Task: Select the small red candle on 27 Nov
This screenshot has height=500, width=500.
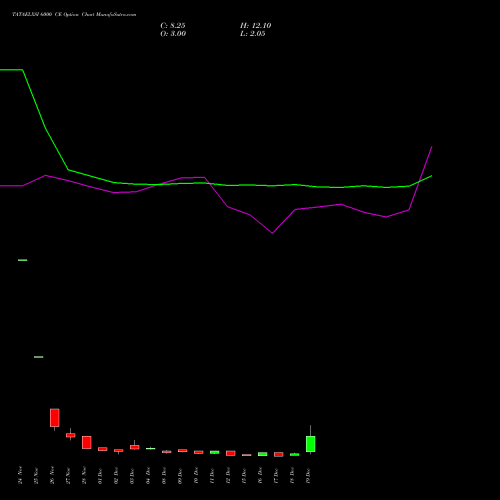Action: pos(71,435)
